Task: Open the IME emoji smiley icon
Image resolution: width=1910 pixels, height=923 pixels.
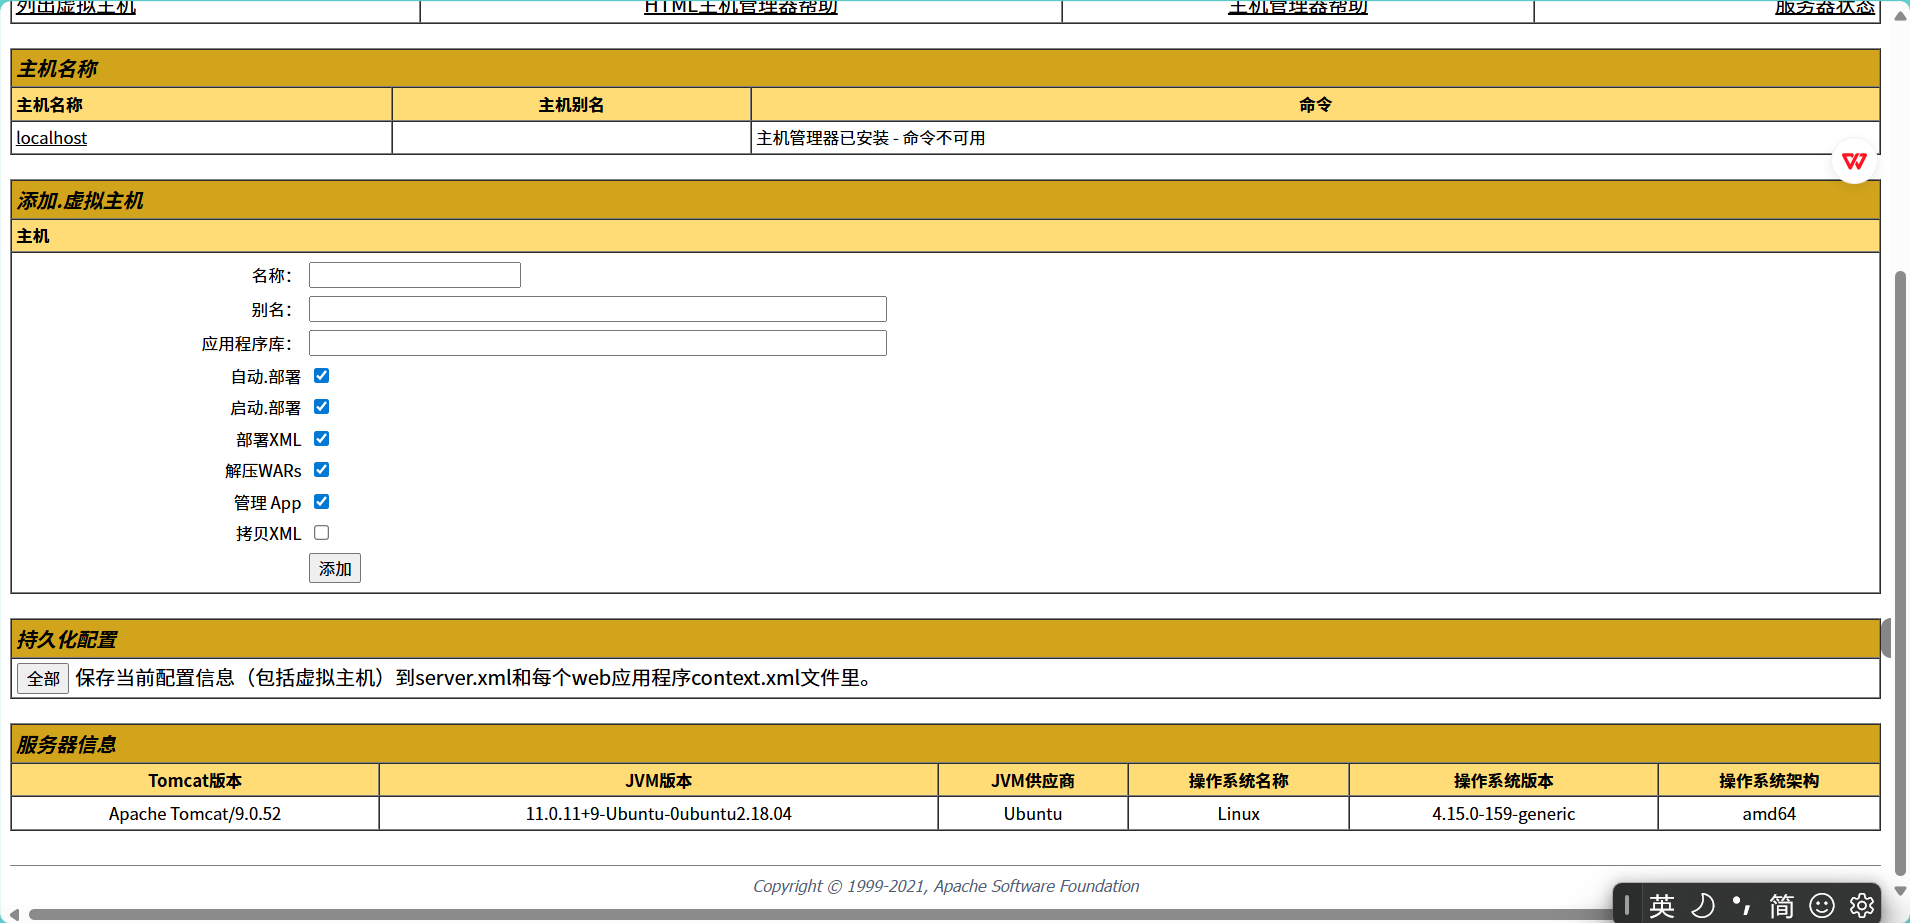Action: 1823,906
